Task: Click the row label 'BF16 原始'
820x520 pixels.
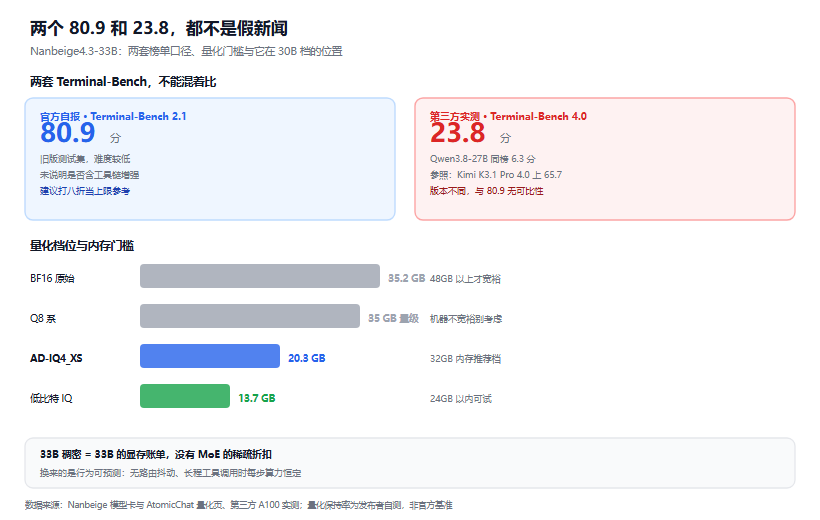Action: (52, 278)
